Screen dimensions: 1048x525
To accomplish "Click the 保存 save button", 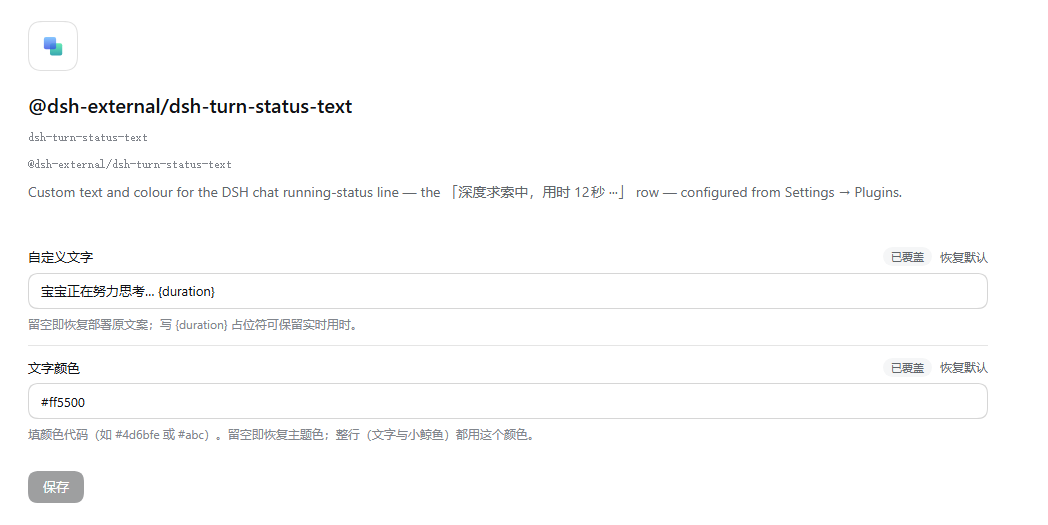I will [x=55, y=487].
